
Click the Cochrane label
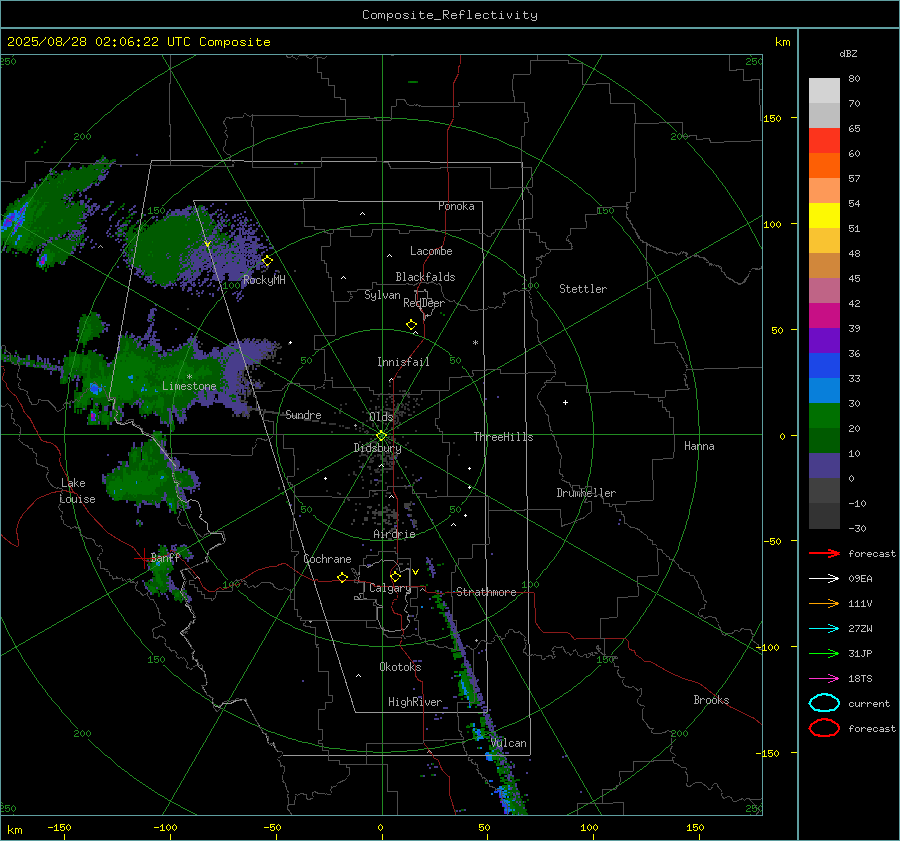(x=327, y=559)
